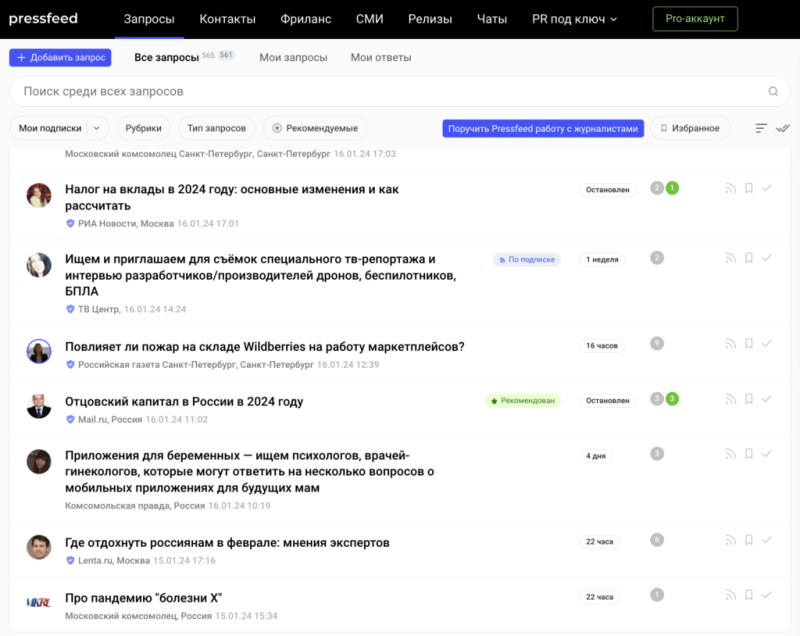The image size is (800, 636).
Task: Bookmark the 'Про пандемию' request
Action: 748,595
